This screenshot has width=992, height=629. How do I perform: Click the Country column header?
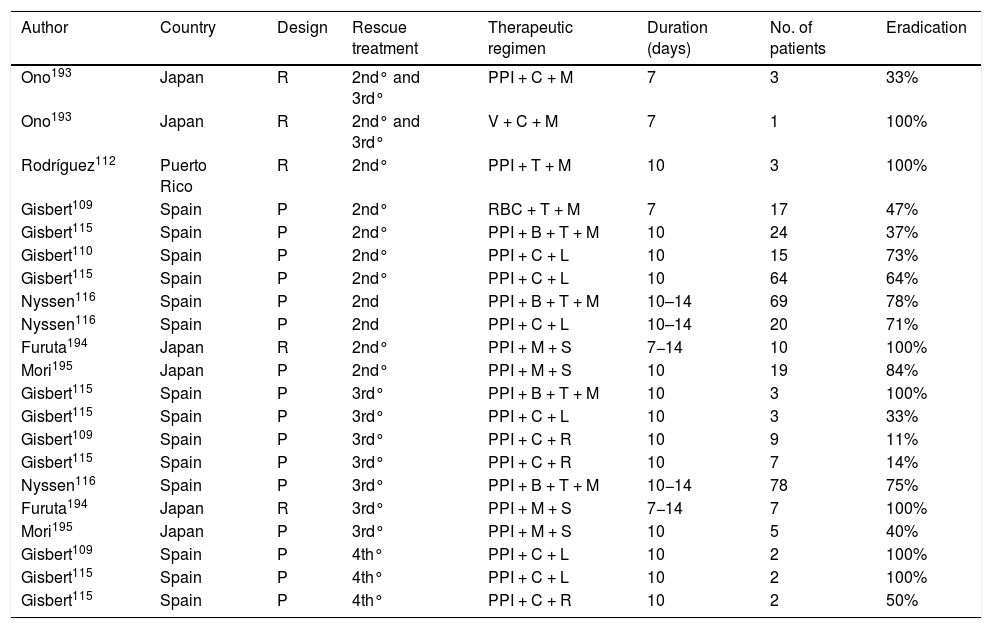coord(187,28)
